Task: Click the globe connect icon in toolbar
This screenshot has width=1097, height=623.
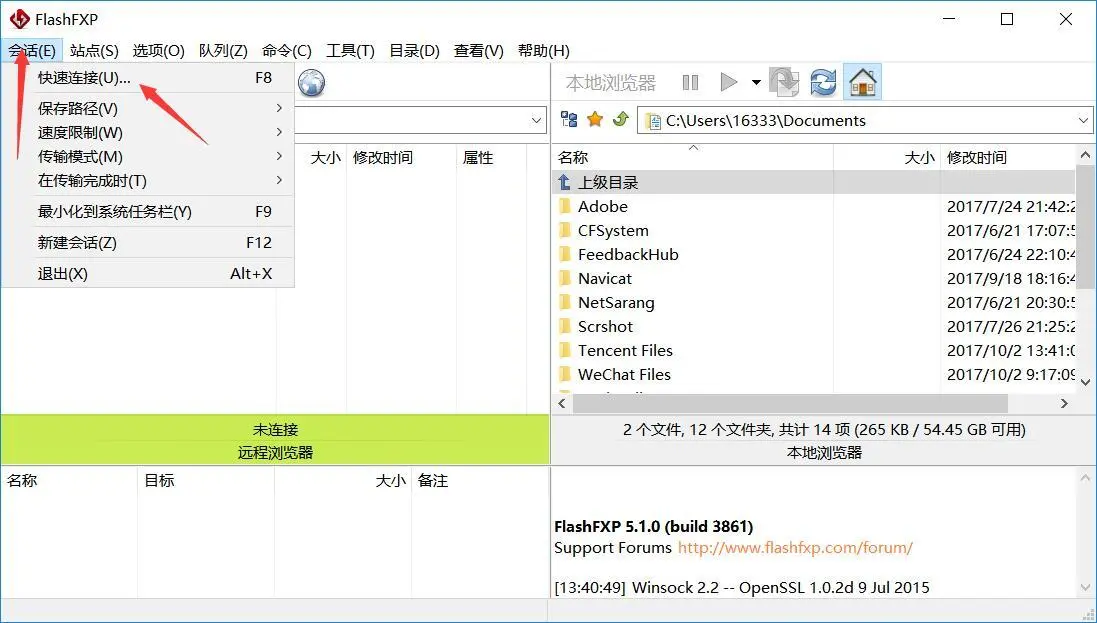Action: (x=311, y=83)
